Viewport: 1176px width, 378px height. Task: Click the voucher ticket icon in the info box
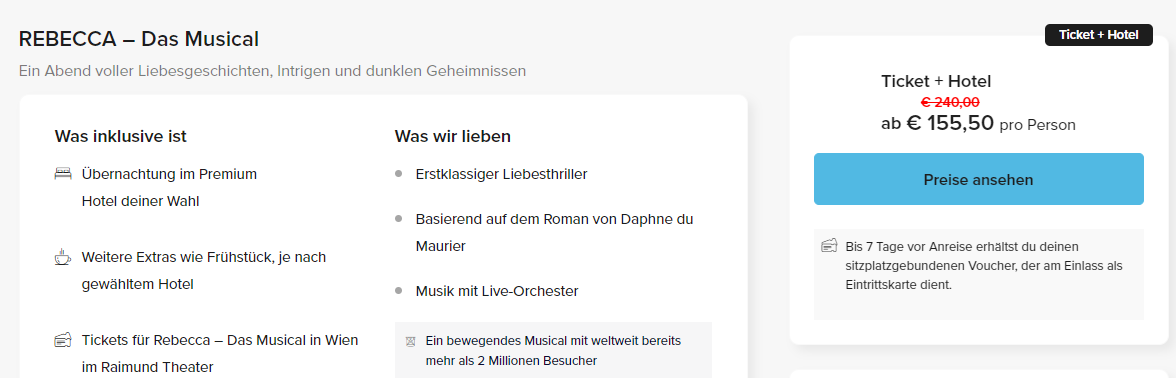[x=830, y=245]
